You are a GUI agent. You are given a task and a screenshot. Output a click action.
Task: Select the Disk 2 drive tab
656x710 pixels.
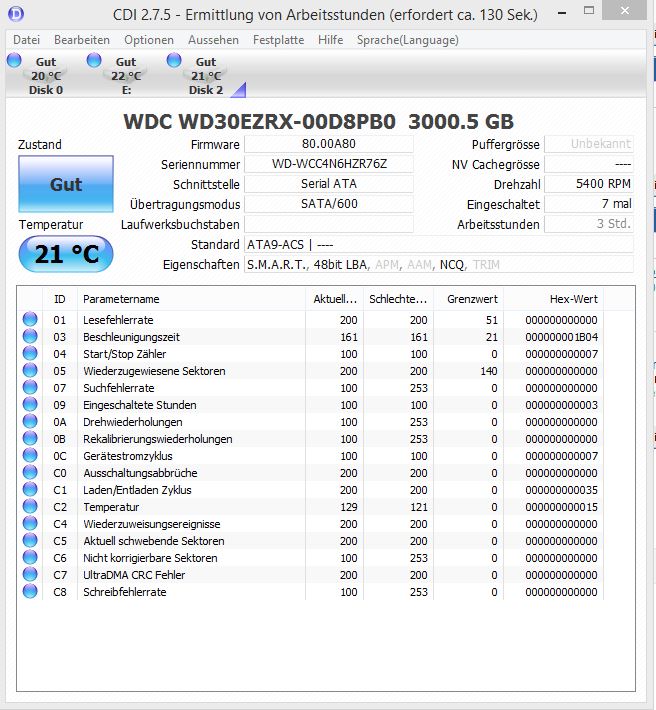click(206, 76)
